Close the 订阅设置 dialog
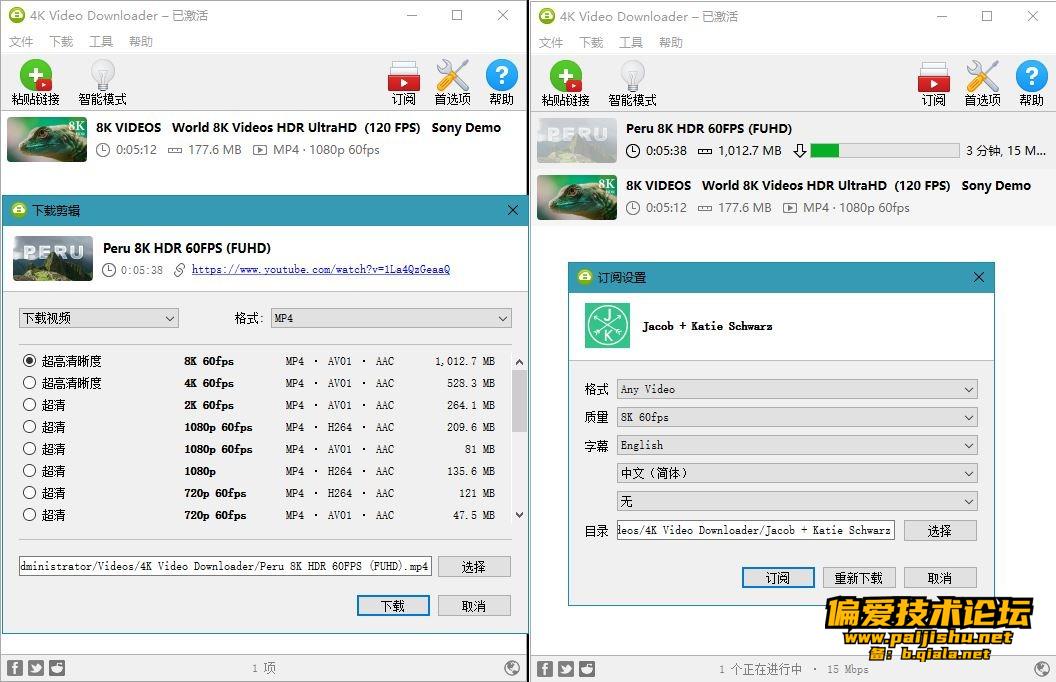Screen dimensions: 1056x682 tap(979, 277)
